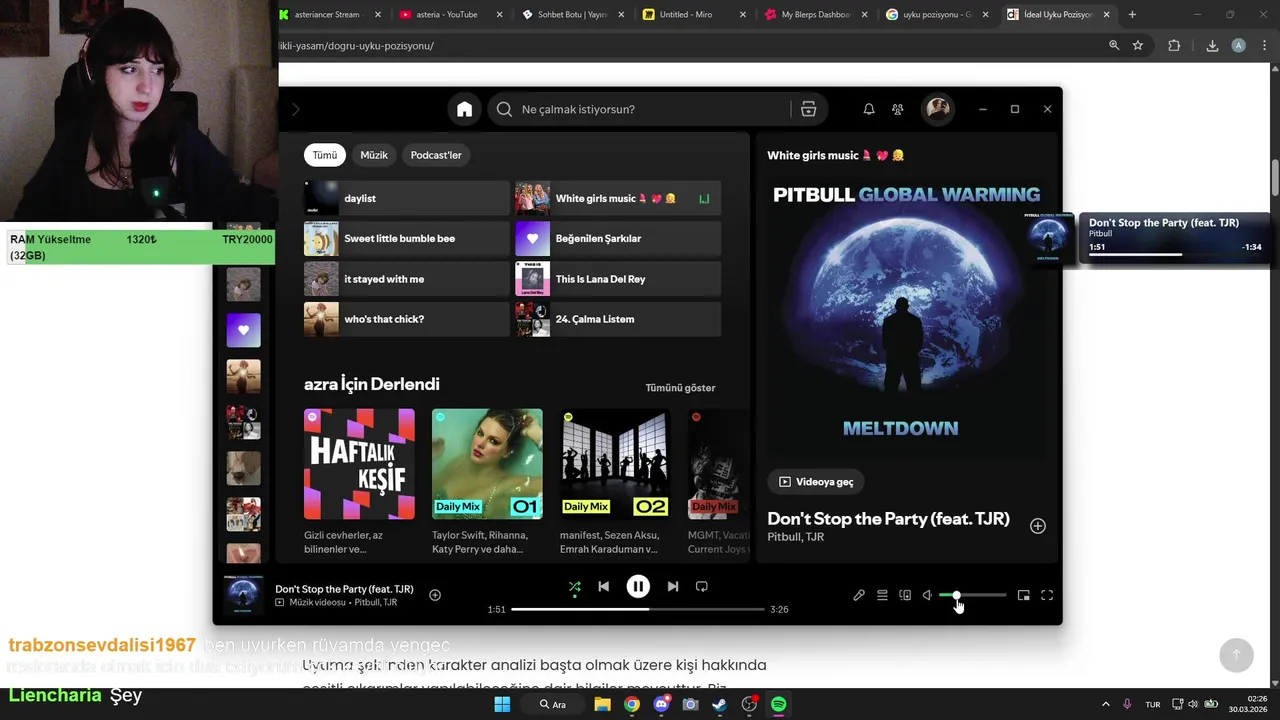Adjust the Spotify volume slider
Screen dimensions: 1280x720
tap(972, 595)
